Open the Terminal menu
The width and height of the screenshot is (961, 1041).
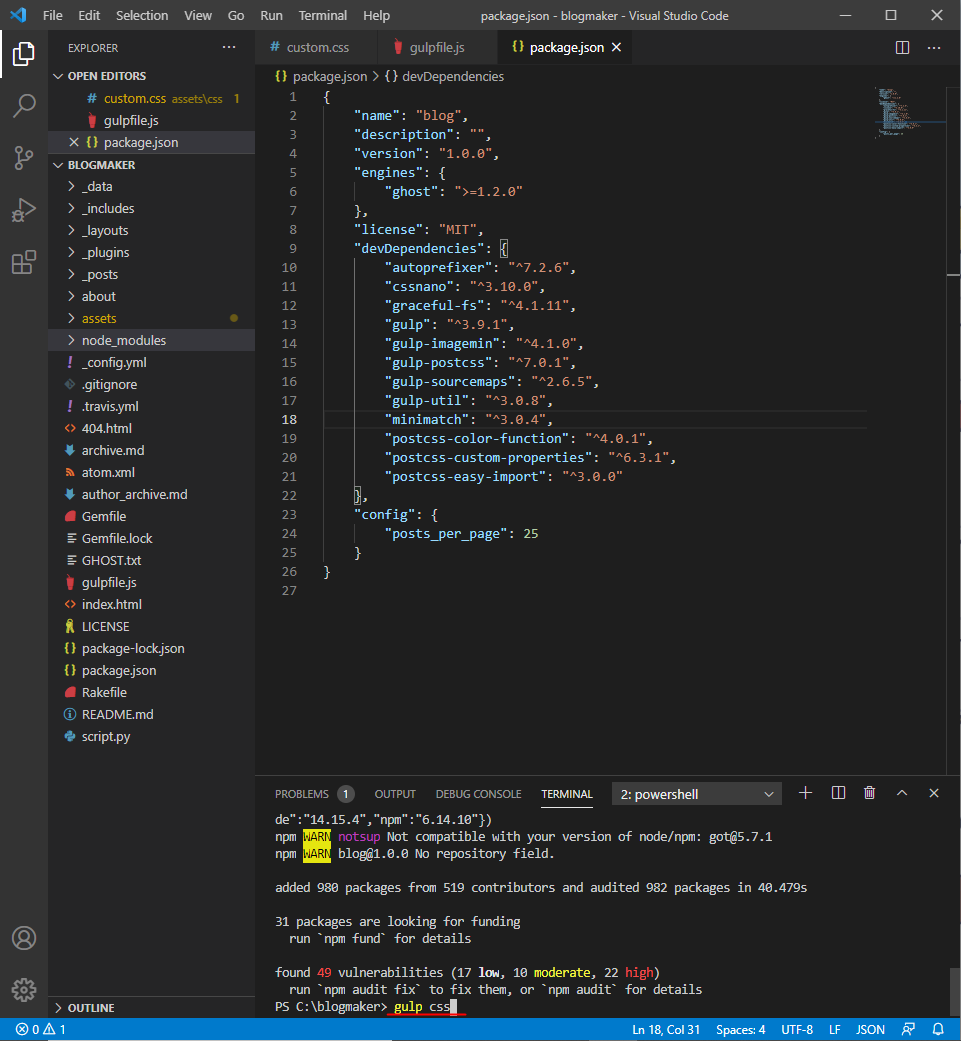[323, 15]
